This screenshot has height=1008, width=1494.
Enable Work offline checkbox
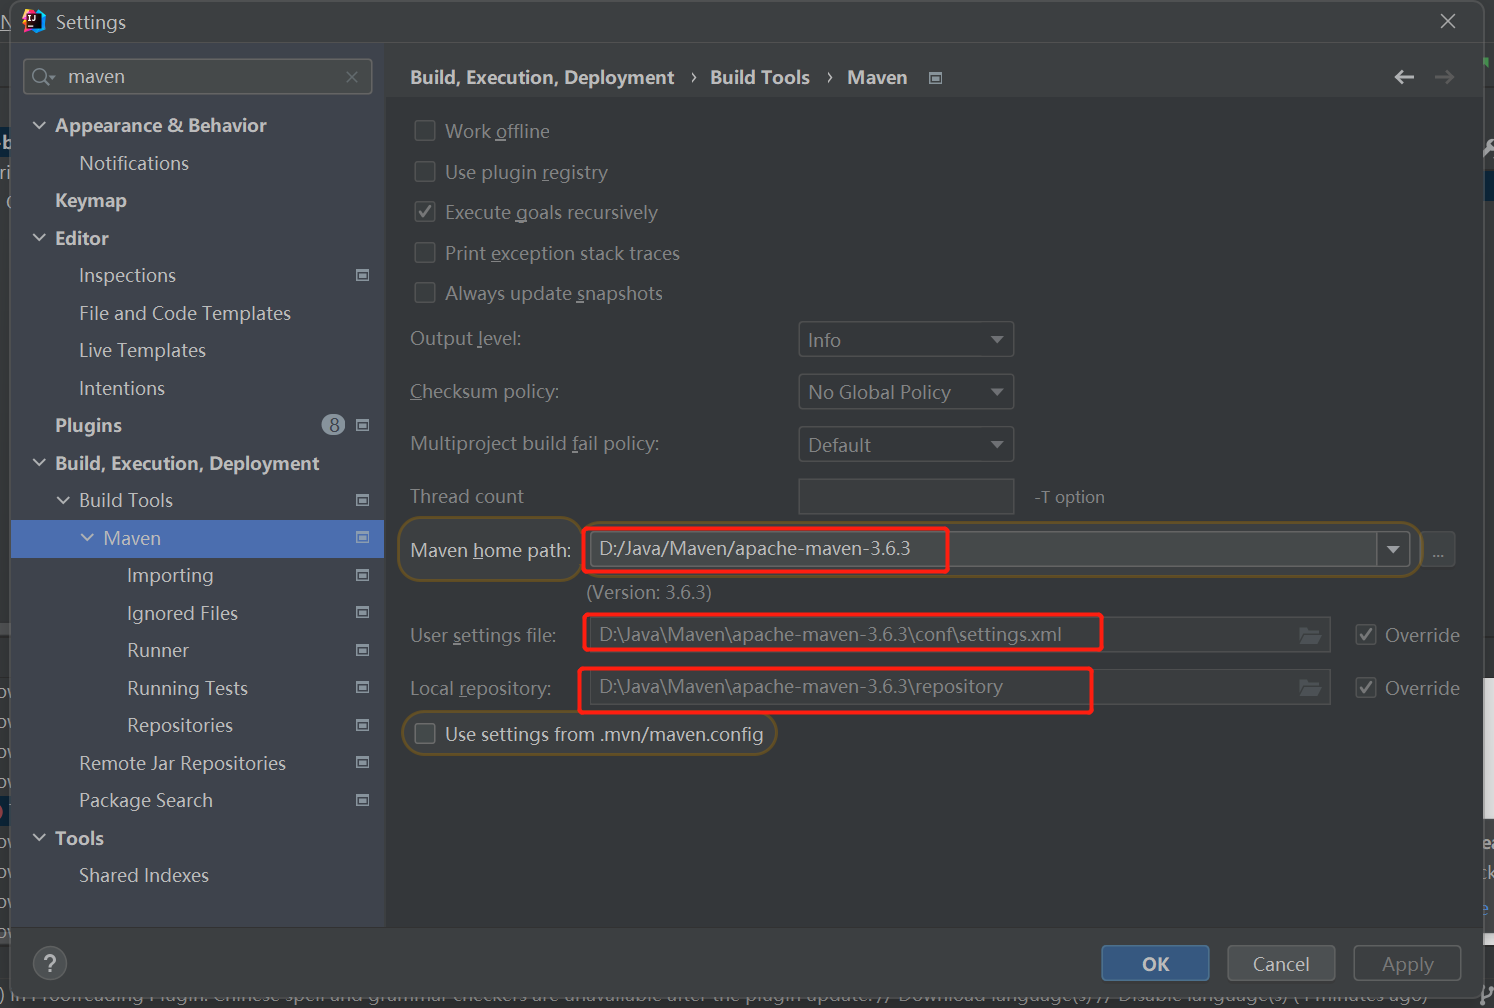pyautogui.click(x=425, y=131)
